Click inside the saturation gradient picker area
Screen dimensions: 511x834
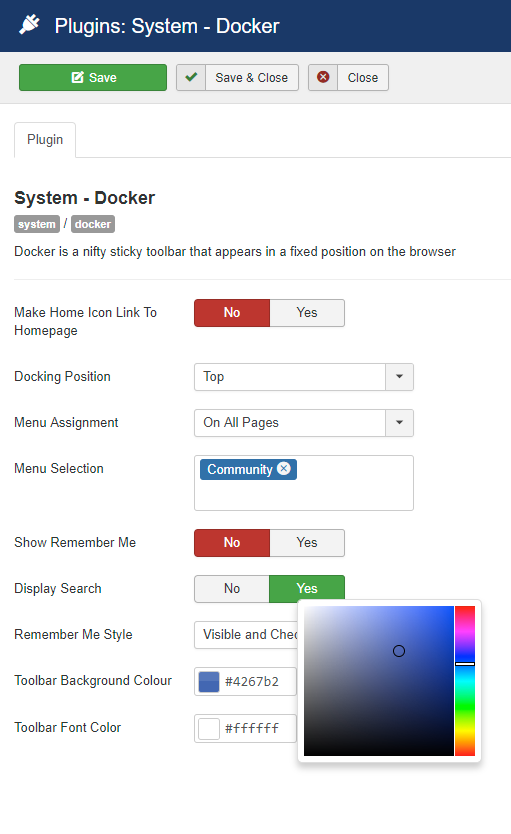click(x=379, y=681)
